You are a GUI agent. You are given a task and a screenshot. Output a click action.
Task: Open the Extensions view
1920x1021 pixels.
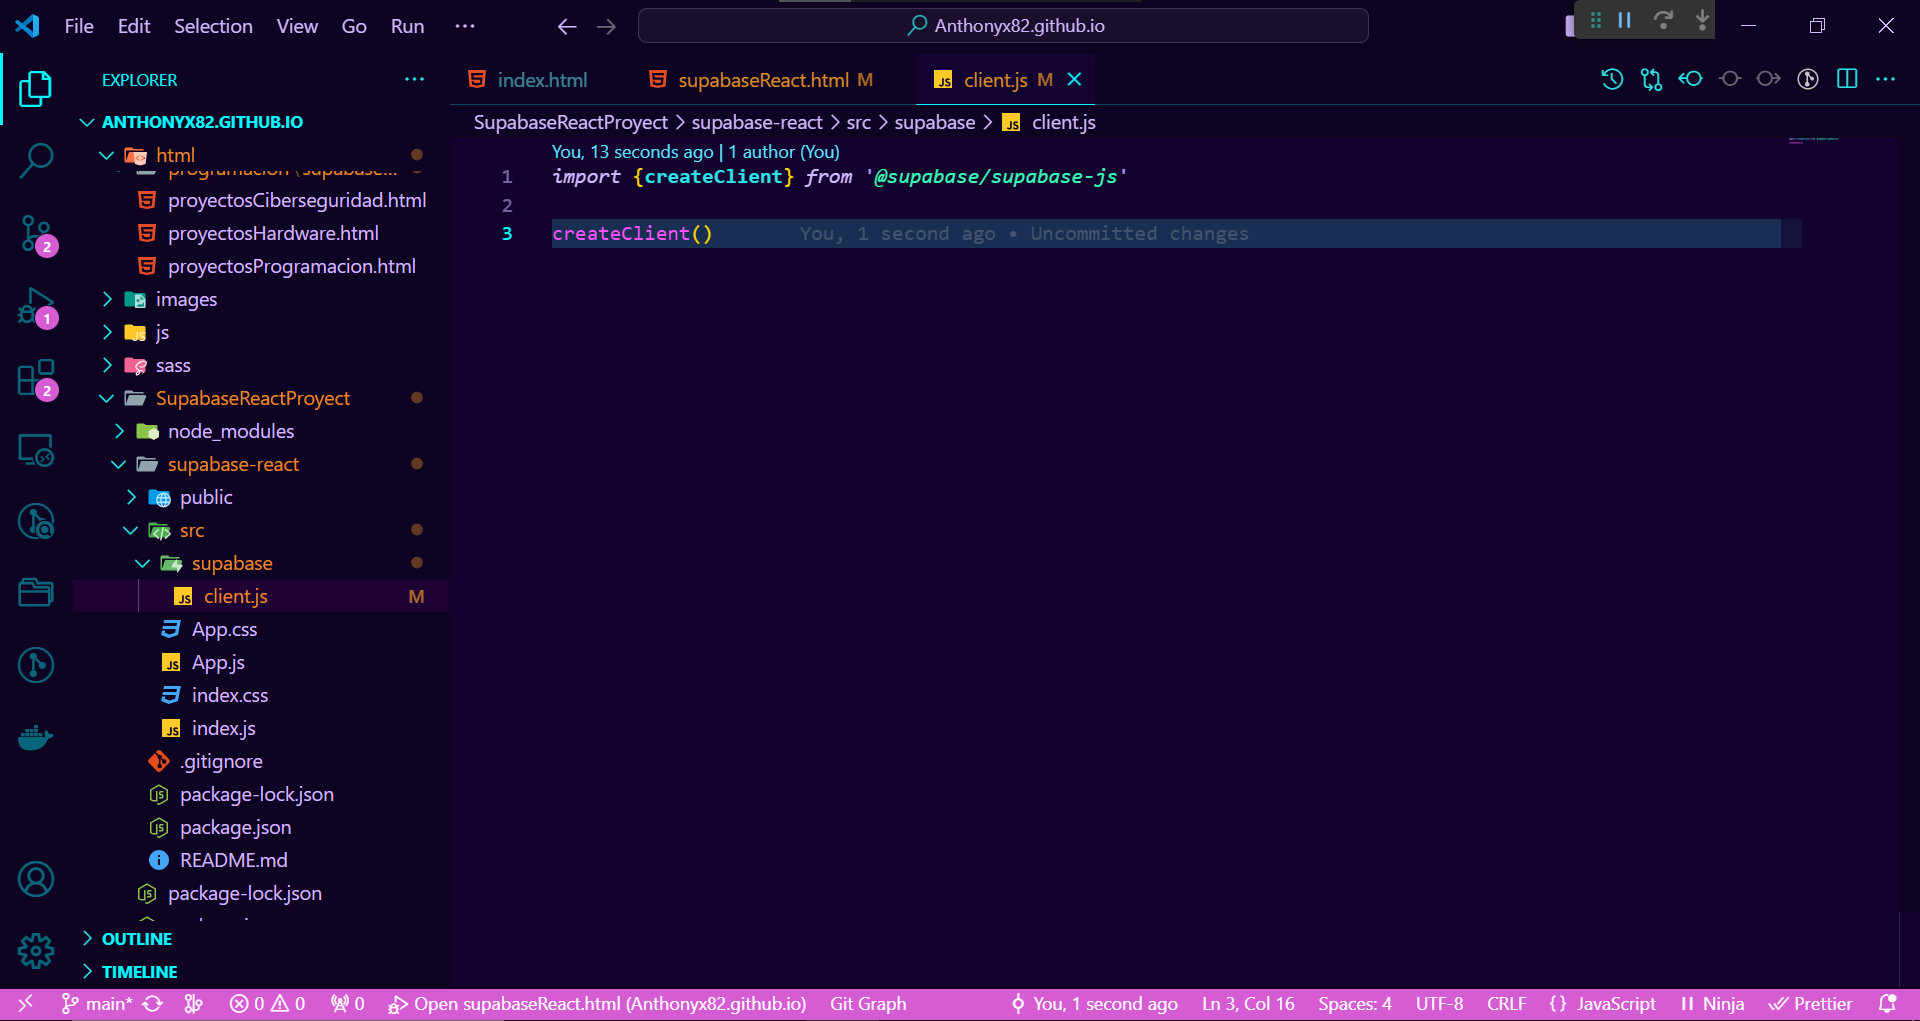[36, 379]
